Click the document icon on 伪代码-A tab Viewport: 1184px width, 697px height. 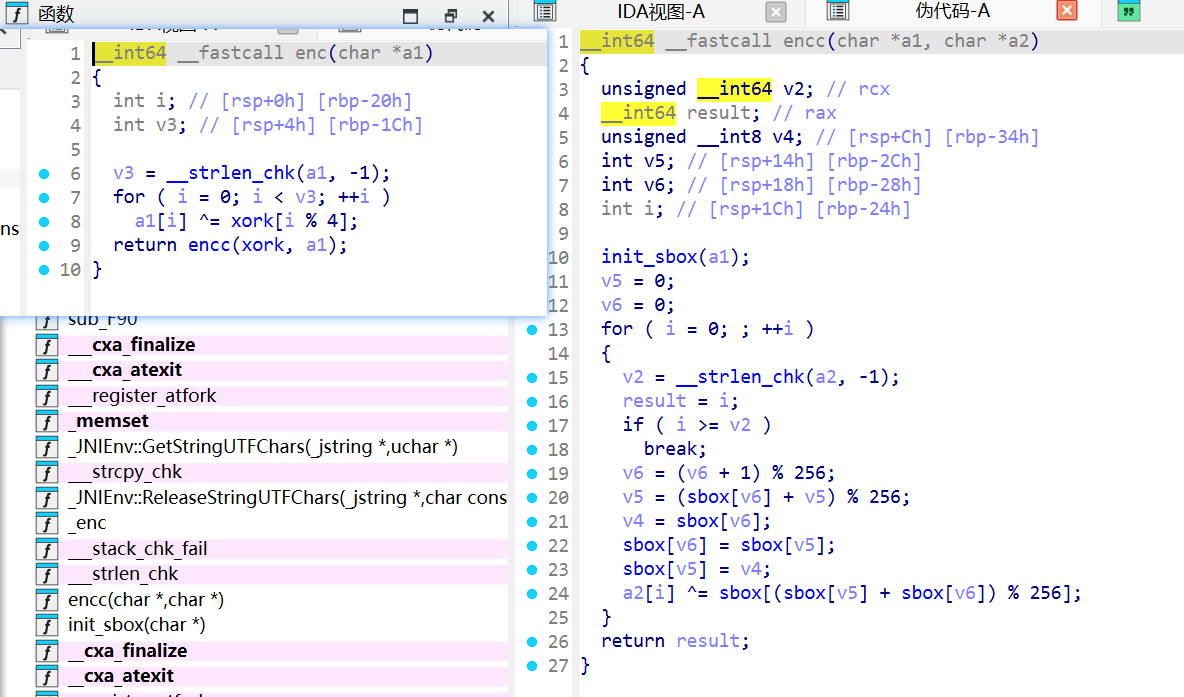pyautogui.click(x=838, y=11)
